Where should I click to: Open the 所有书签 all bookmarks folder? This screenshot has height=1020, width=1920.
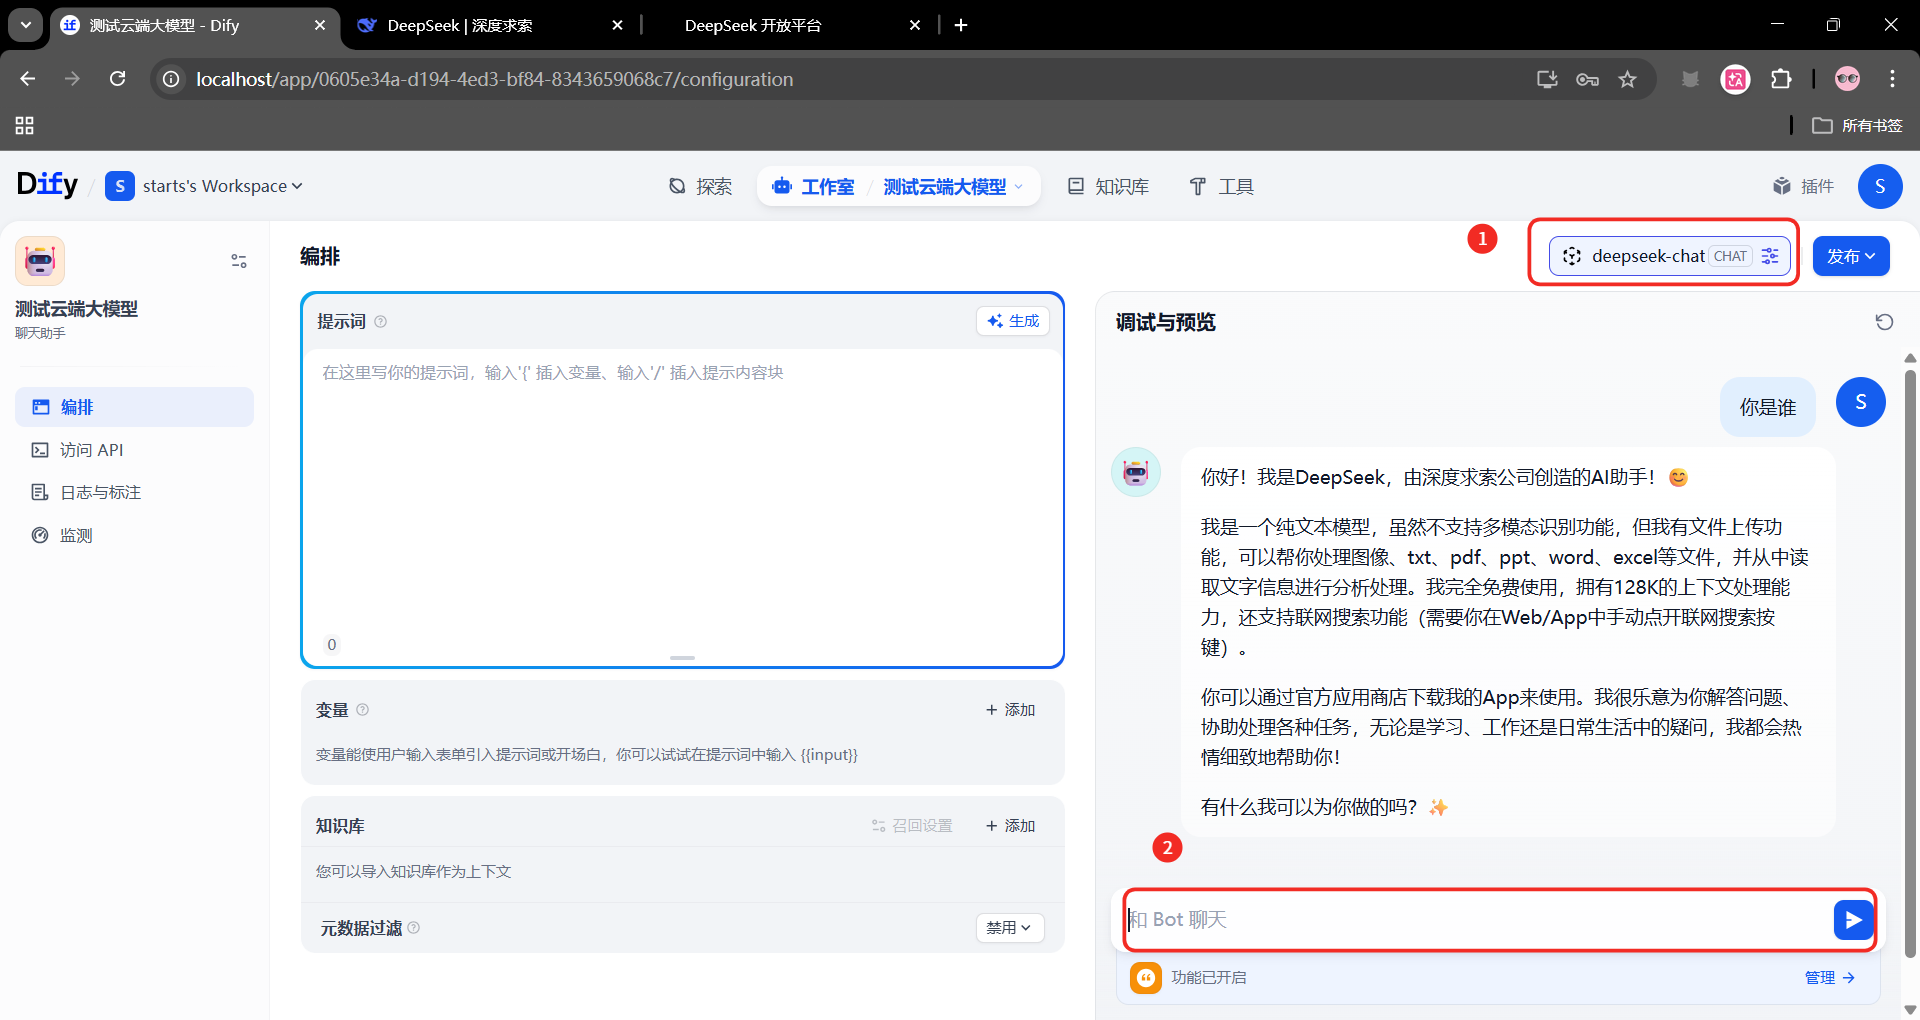click(x=1858, y=125)
